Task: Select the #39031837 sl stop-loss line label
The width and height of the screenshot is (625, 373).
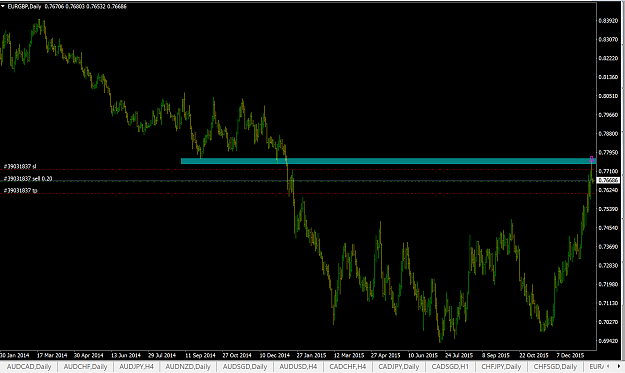Action: (x=20, y=166)
